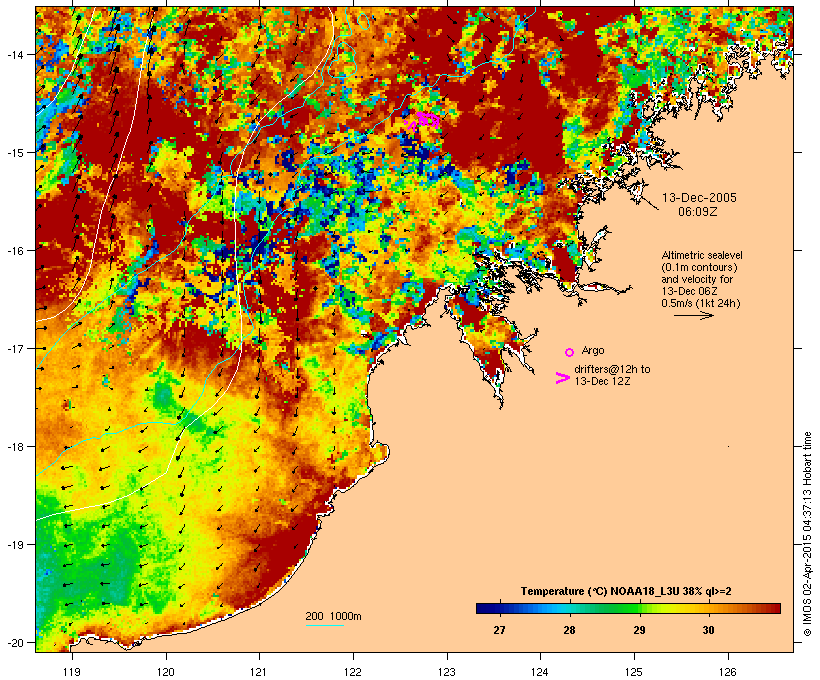
Task: Click the latitude axis label -14
Action: pyautogui.click(x=14, y=54)
